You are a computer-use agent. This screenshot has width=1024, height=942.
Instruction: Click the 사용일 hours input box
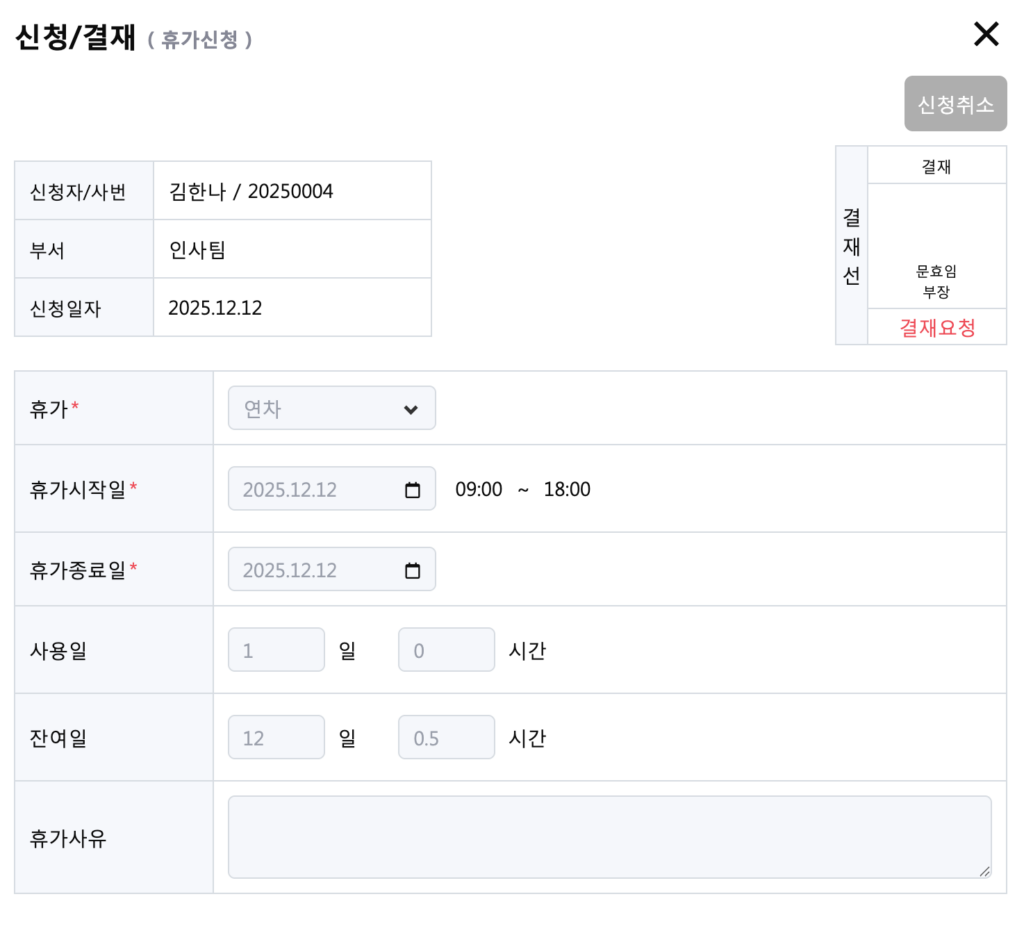(446, 651)
